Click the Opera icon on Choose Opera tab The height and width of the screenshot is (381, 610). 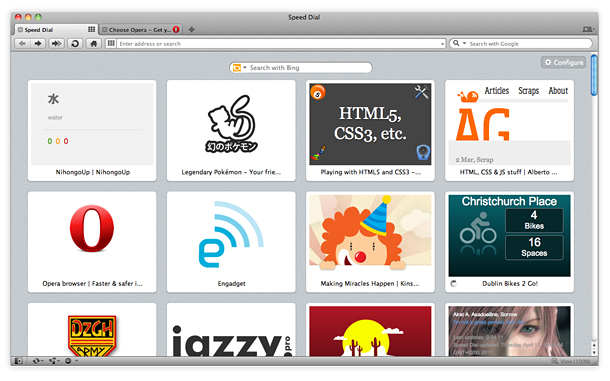pyautogui.click(x=176, y=30)
